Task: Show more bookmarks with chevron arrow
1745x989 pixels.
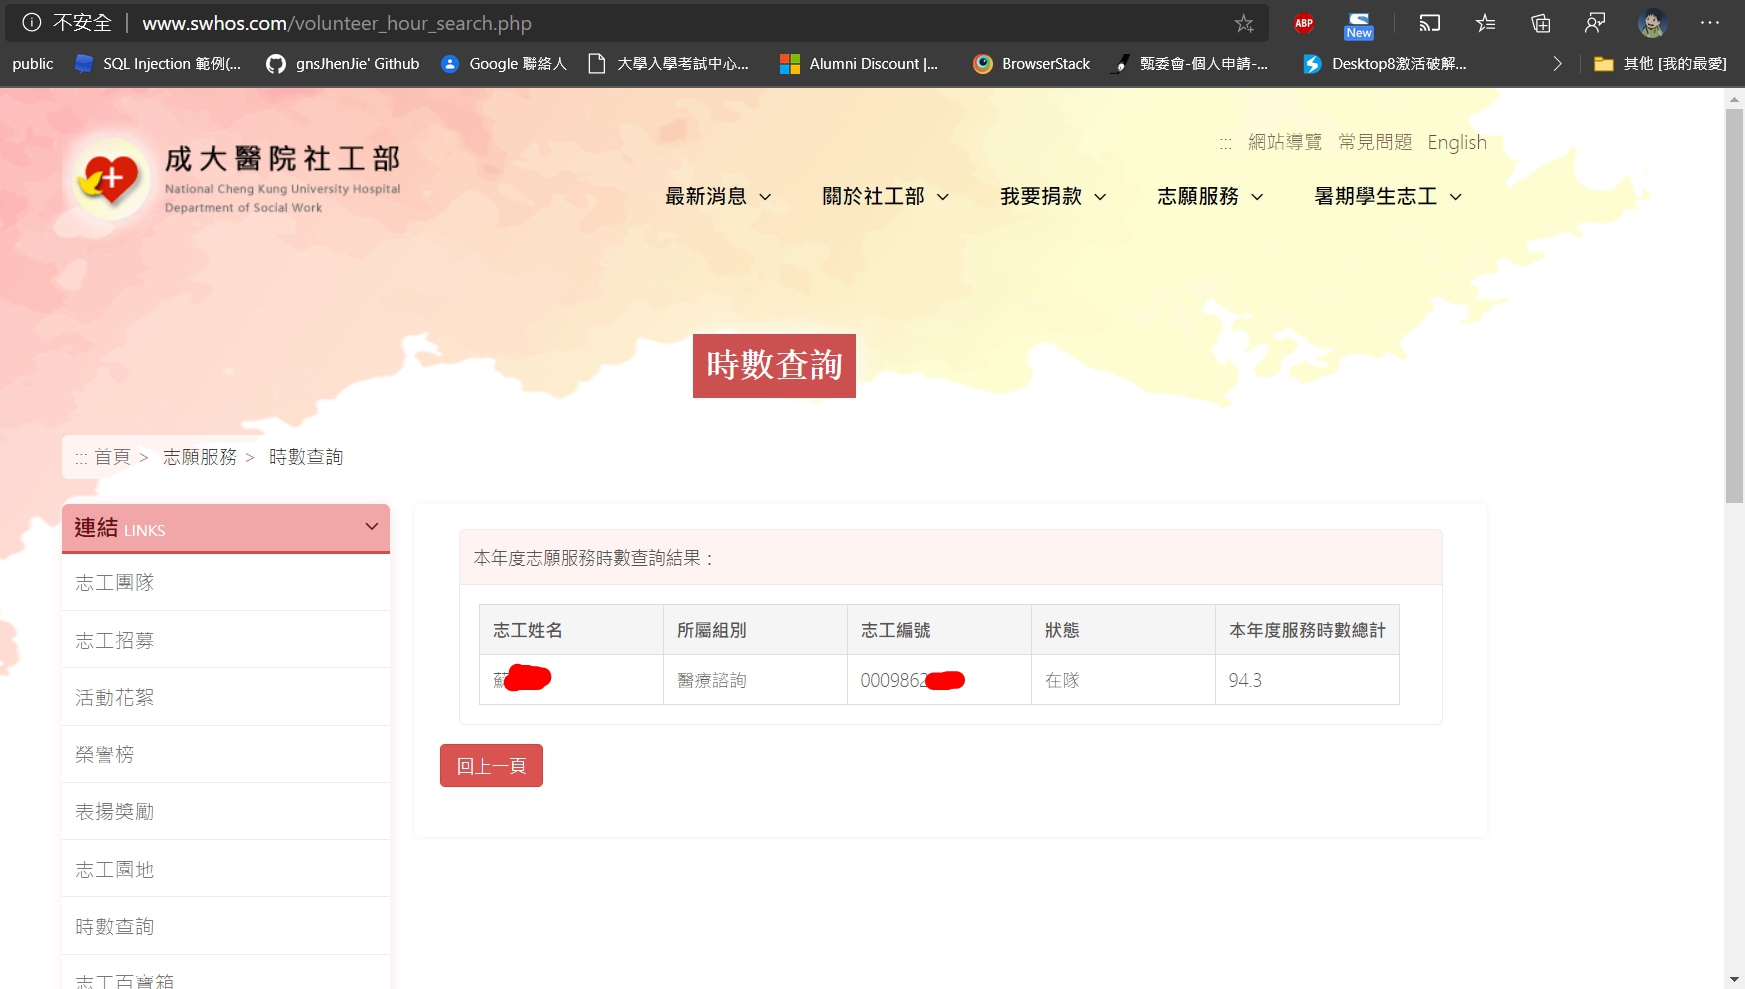Action: point(1557,63)
